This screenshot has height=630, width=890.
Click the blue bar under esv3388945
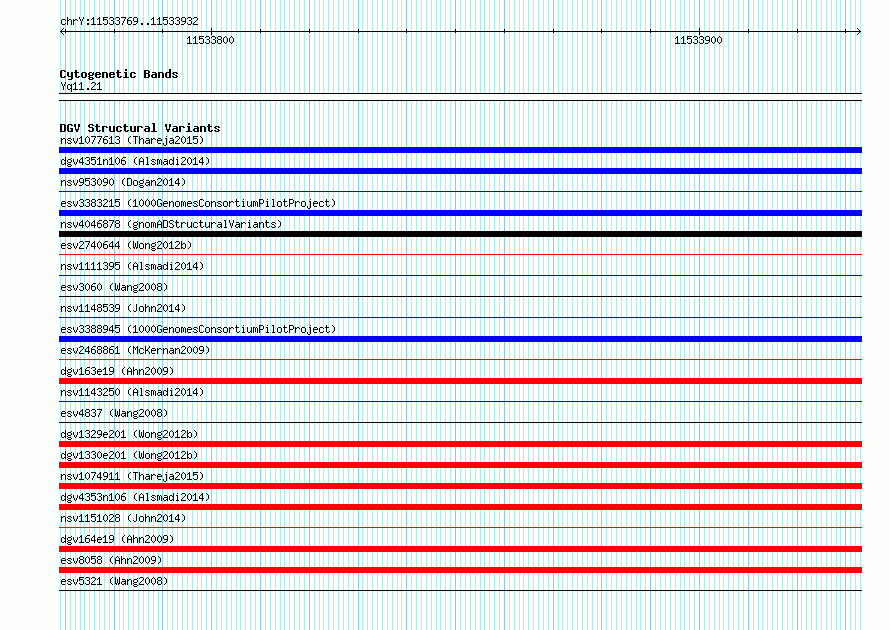tap(460, 339)
